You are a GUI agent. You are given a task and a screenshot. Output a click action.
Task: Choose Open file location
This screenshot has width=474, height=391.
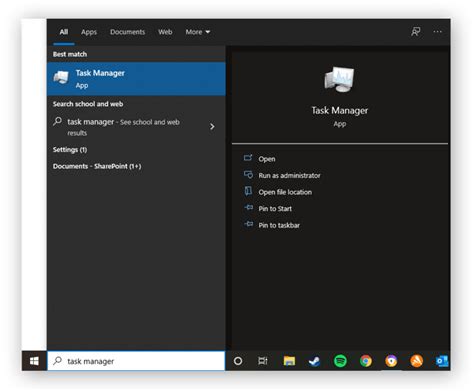[285, 192]
